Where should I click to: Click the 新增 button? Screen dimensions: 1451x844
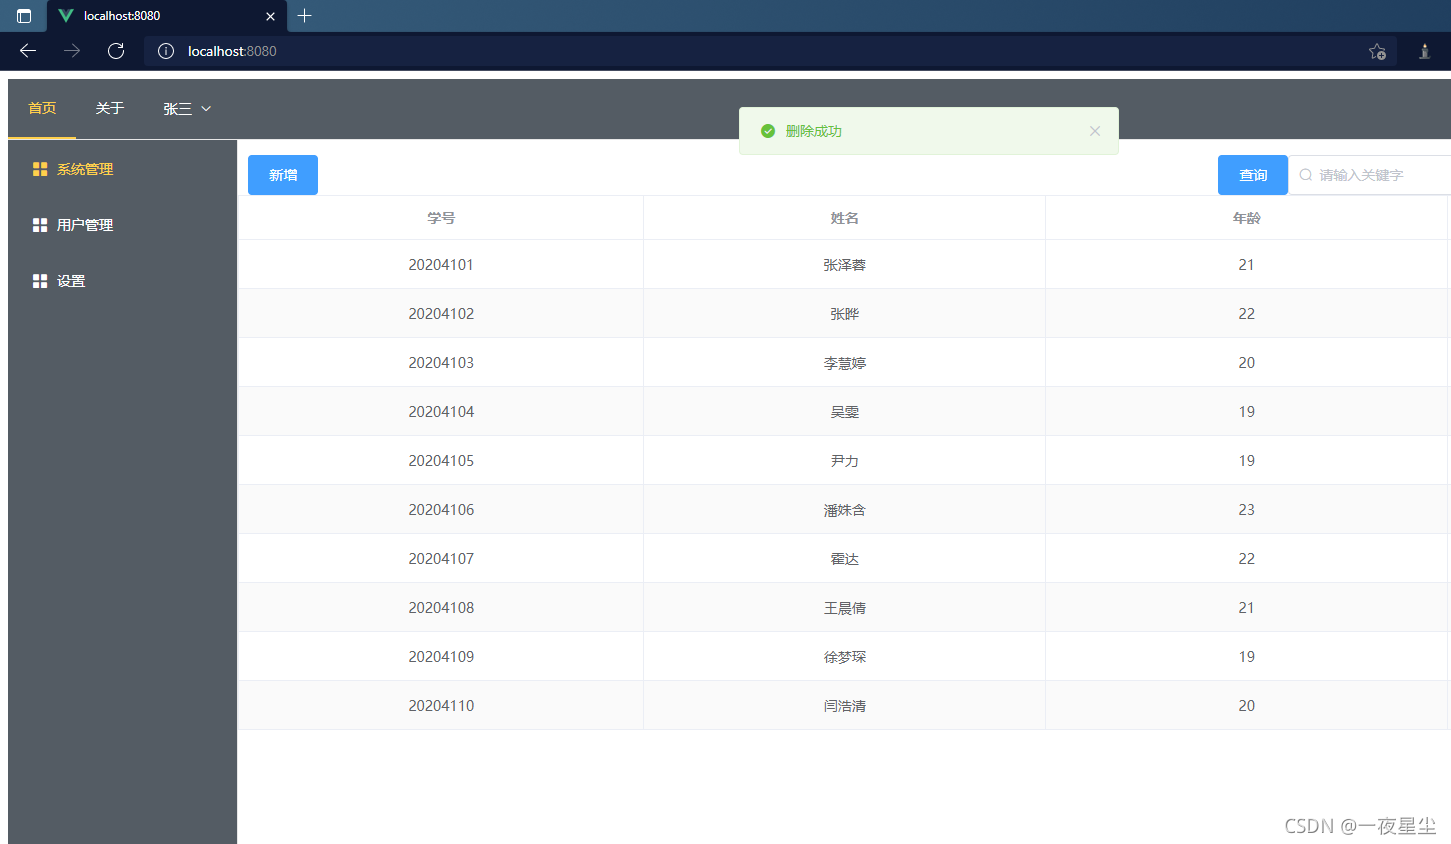[x=283, y=175]
